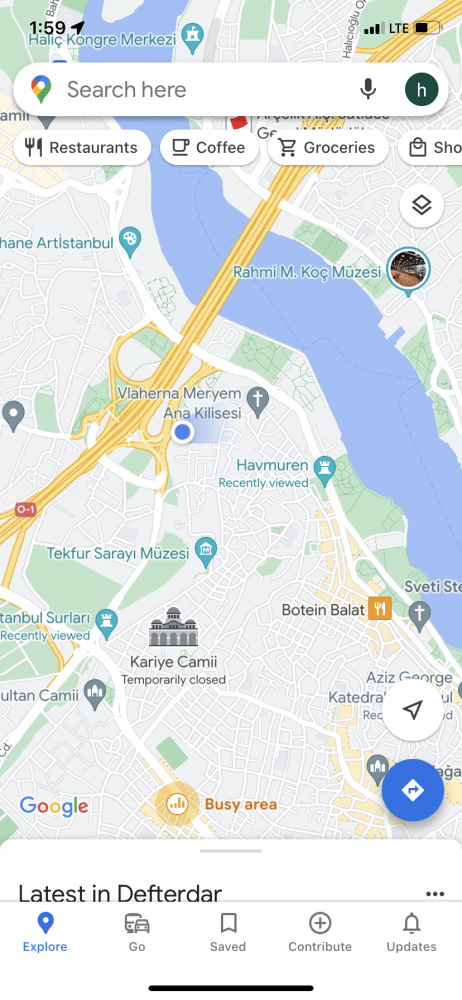The image size is (462, 1000).
Task: Open the Updates tab
Action: click(412, 932)
